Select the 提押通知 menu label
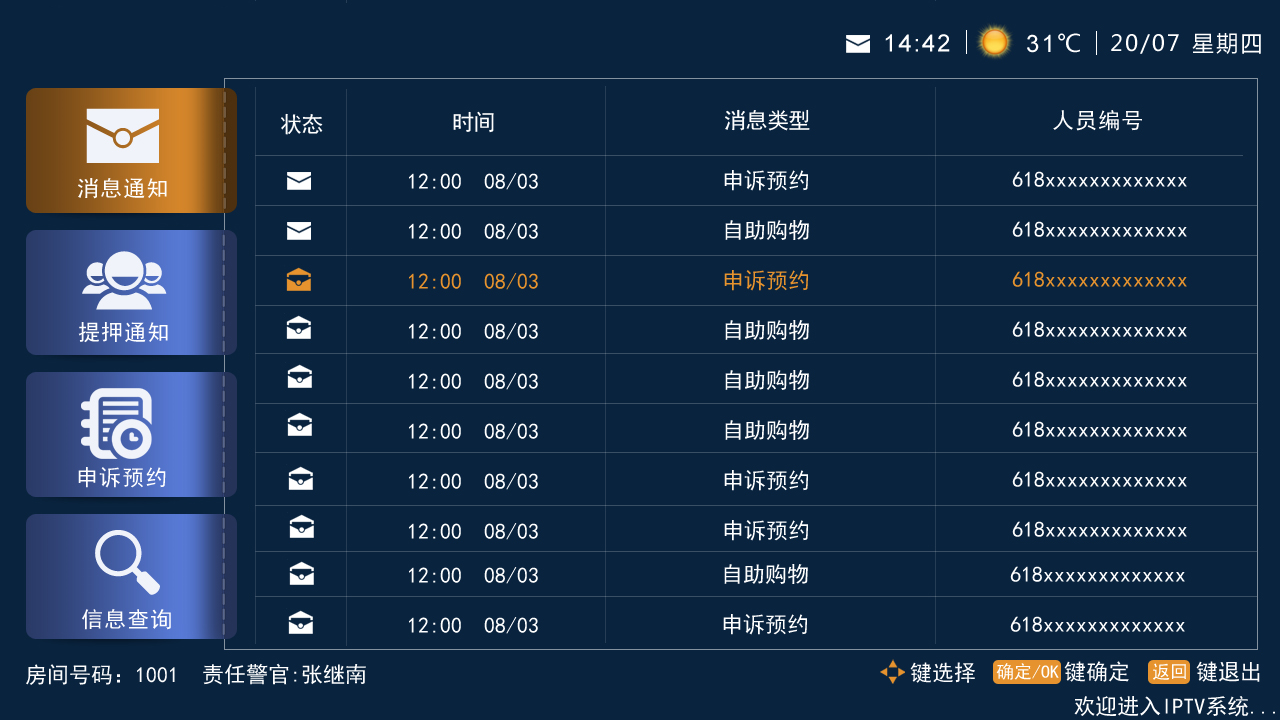The image size is (1280, 720). point(124,333)
